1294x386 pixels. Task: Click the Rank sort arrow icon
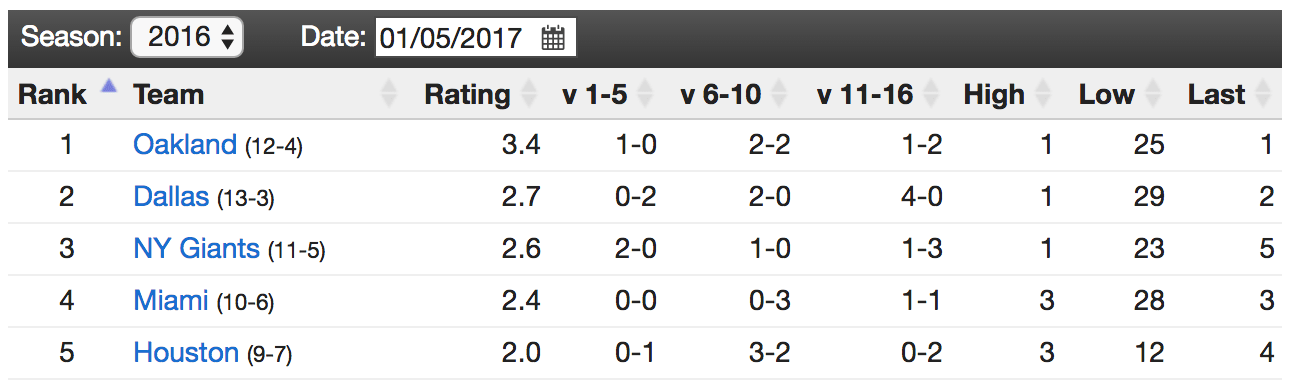(109, 87)
